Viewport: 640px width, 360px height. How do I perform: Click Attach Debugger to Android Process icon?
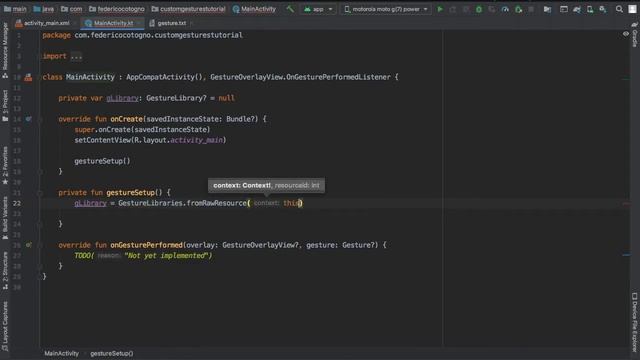pyautogui.click(x=518, y=9)
